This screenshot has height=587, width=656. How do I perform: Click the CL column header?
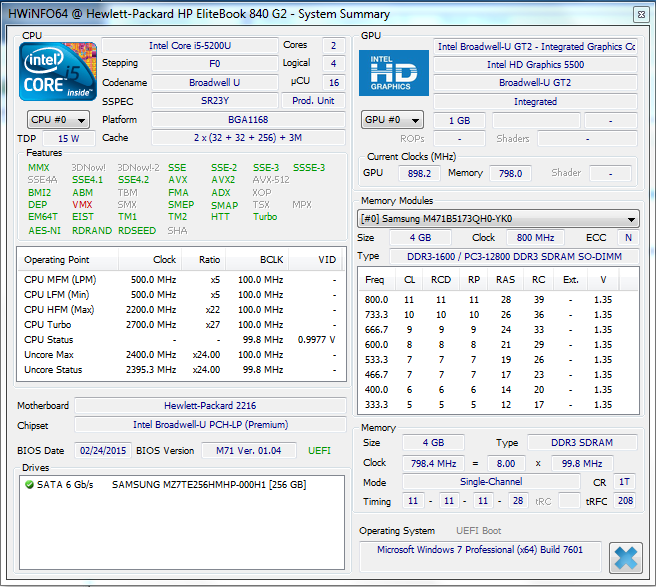tap(410, 280)
